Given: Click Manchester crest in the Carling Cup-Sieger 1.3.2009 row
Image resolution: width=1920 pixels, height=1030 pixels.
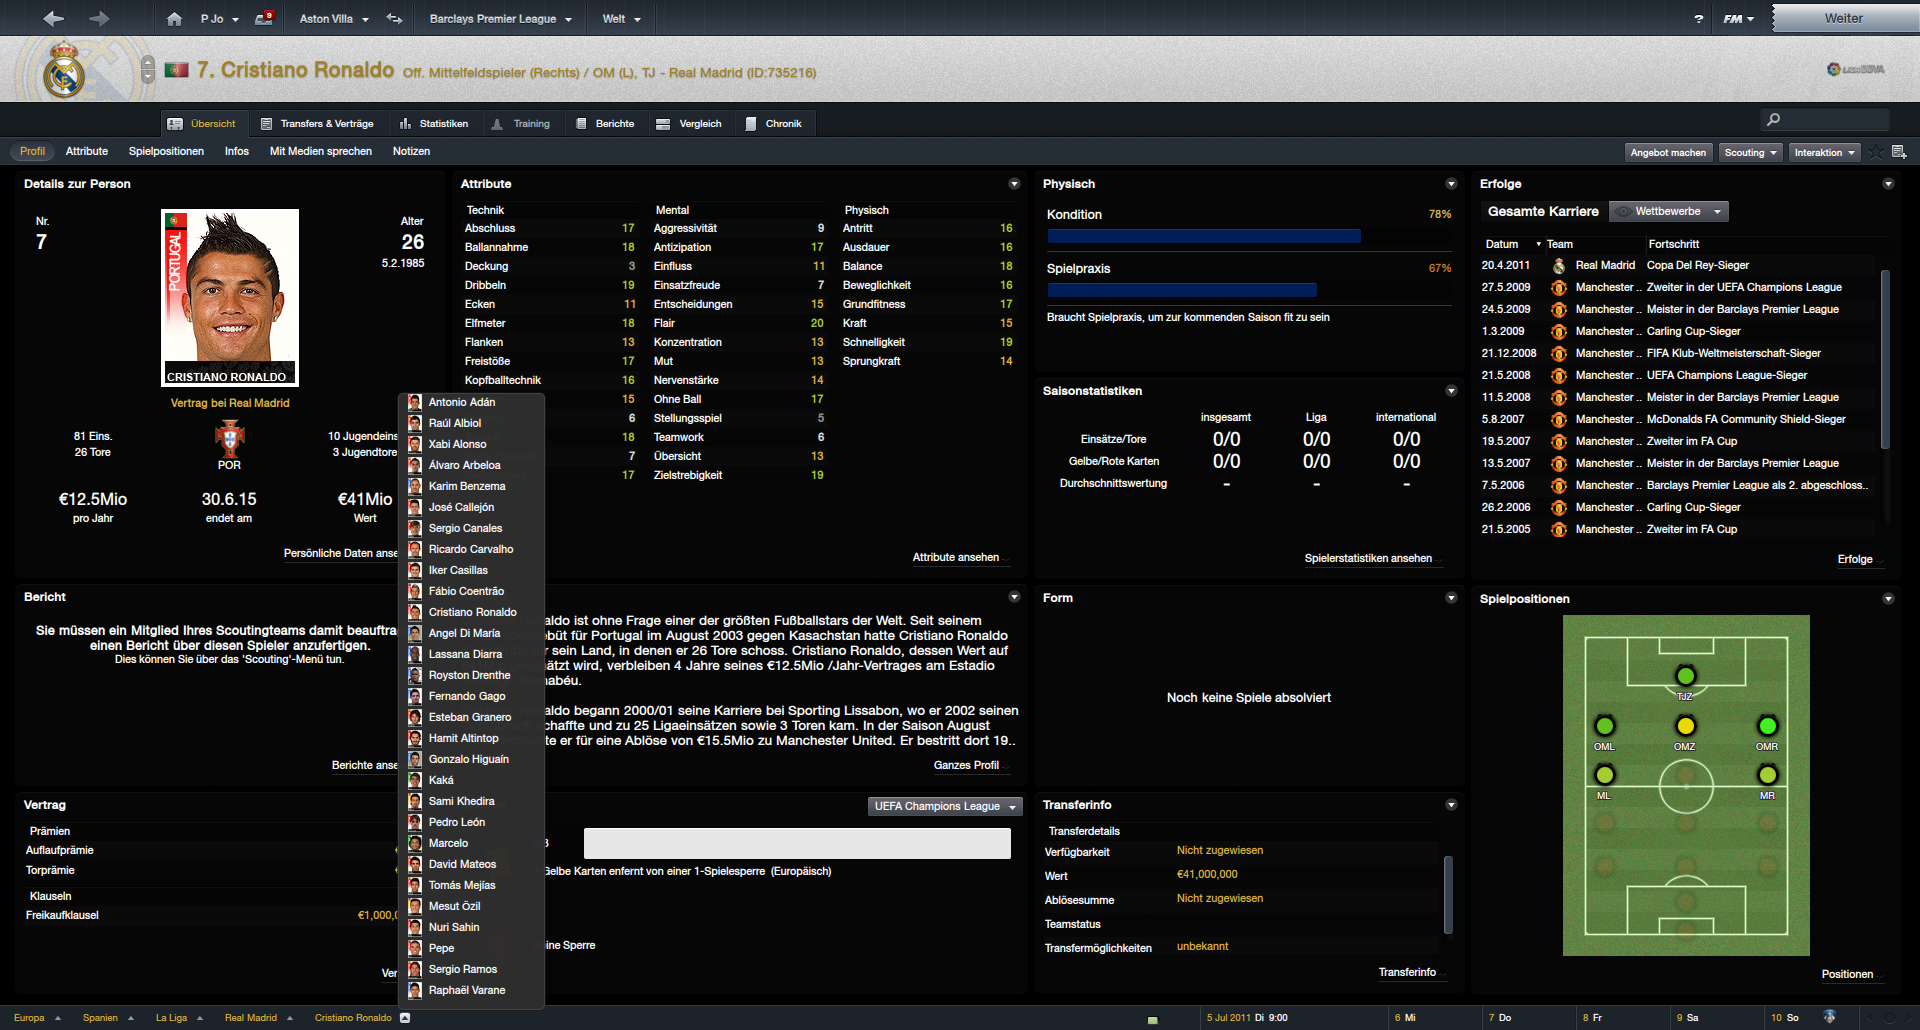Looking at the screenshot, I should [1559, 332].
